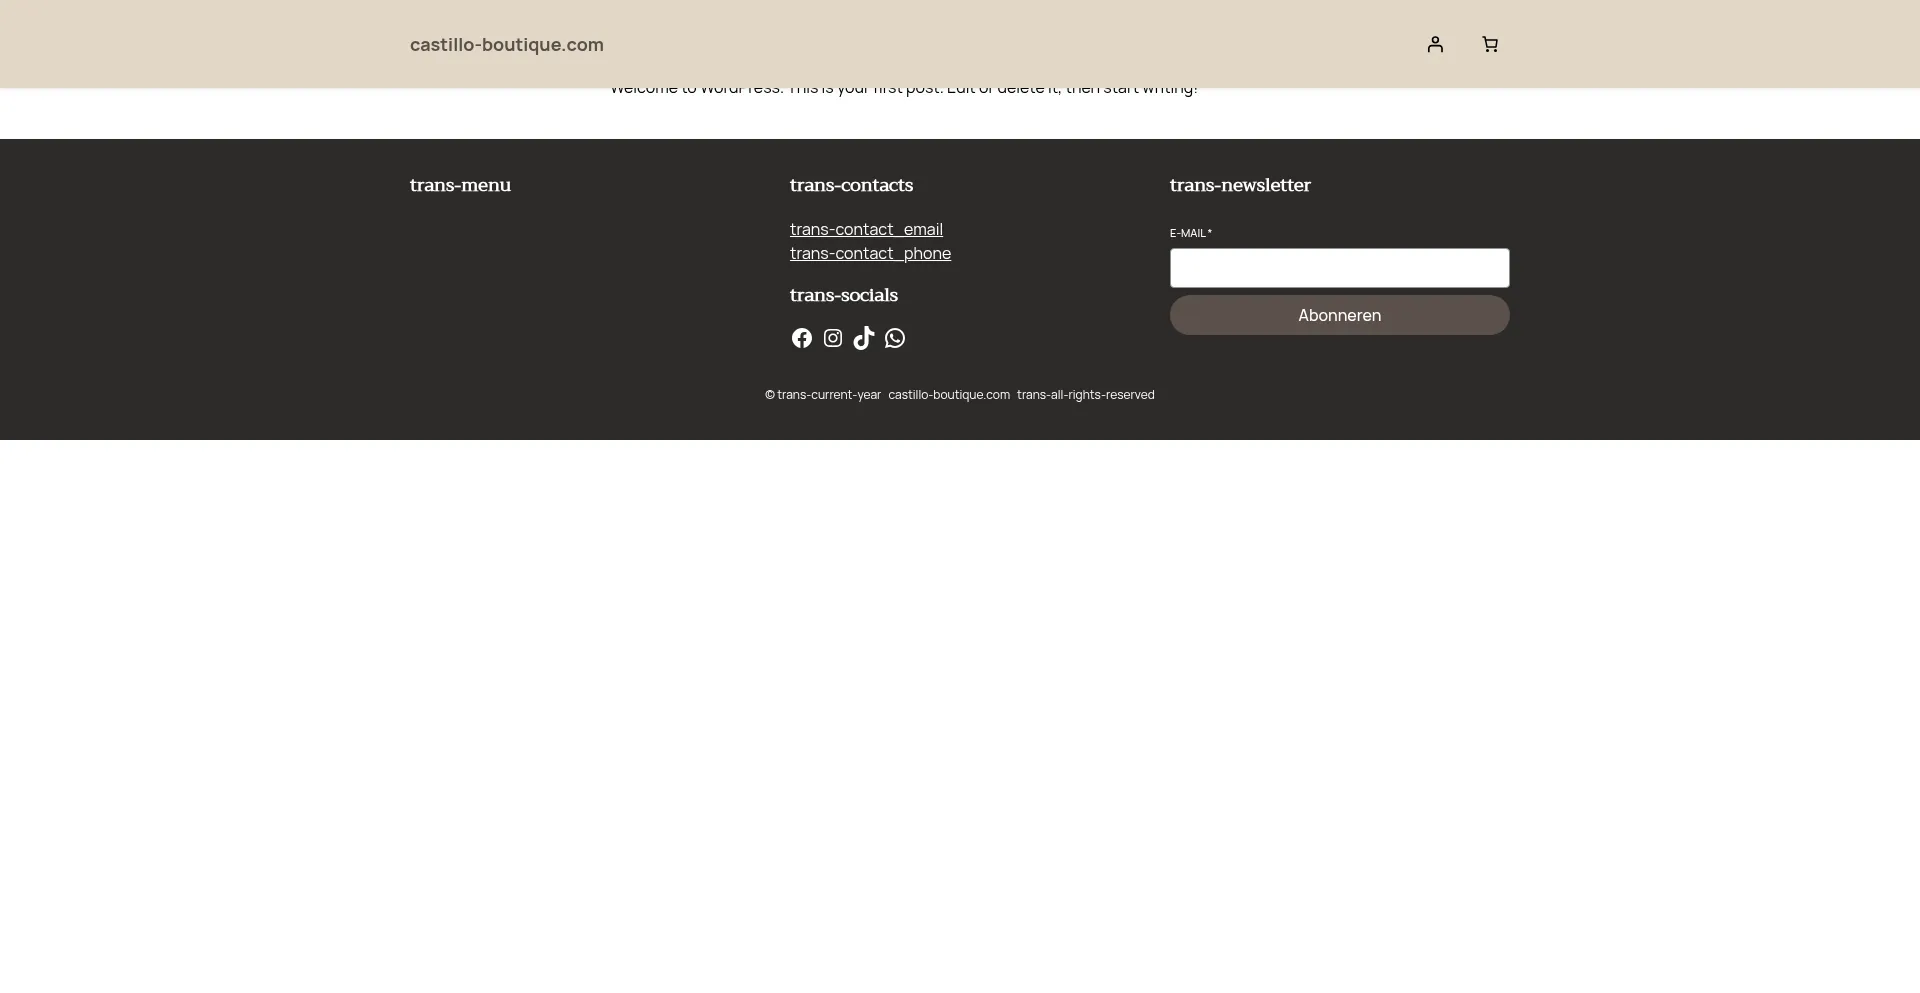Open the trans-contact_phone link

pos(870,253)
